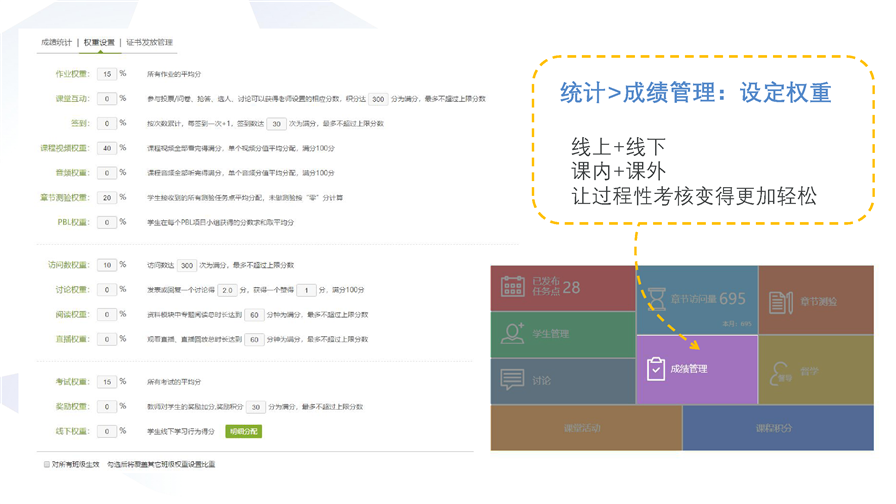
Task: Open the 证书发放管理 tab
Action: pyautogui.click(x=149, y=43)
